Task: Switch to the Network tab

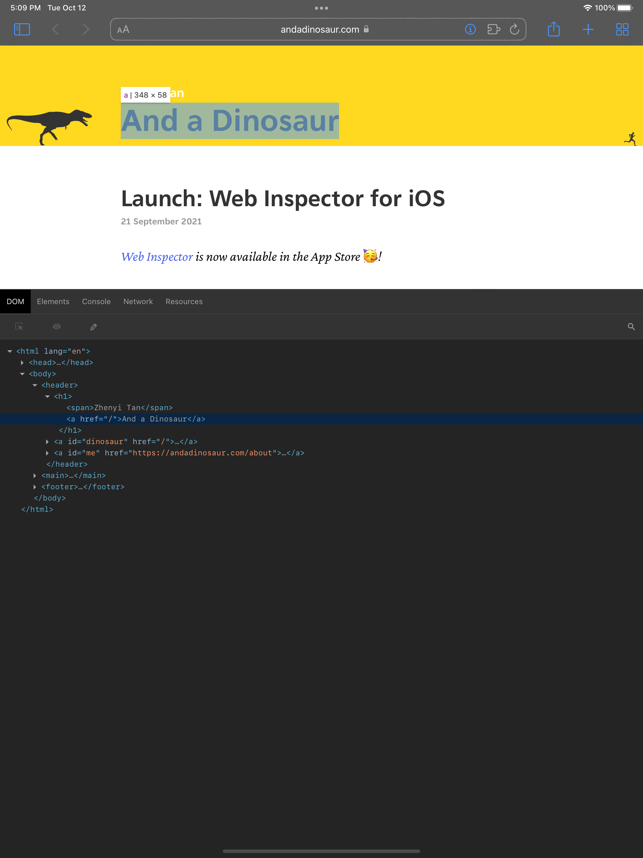Action: 138,302
